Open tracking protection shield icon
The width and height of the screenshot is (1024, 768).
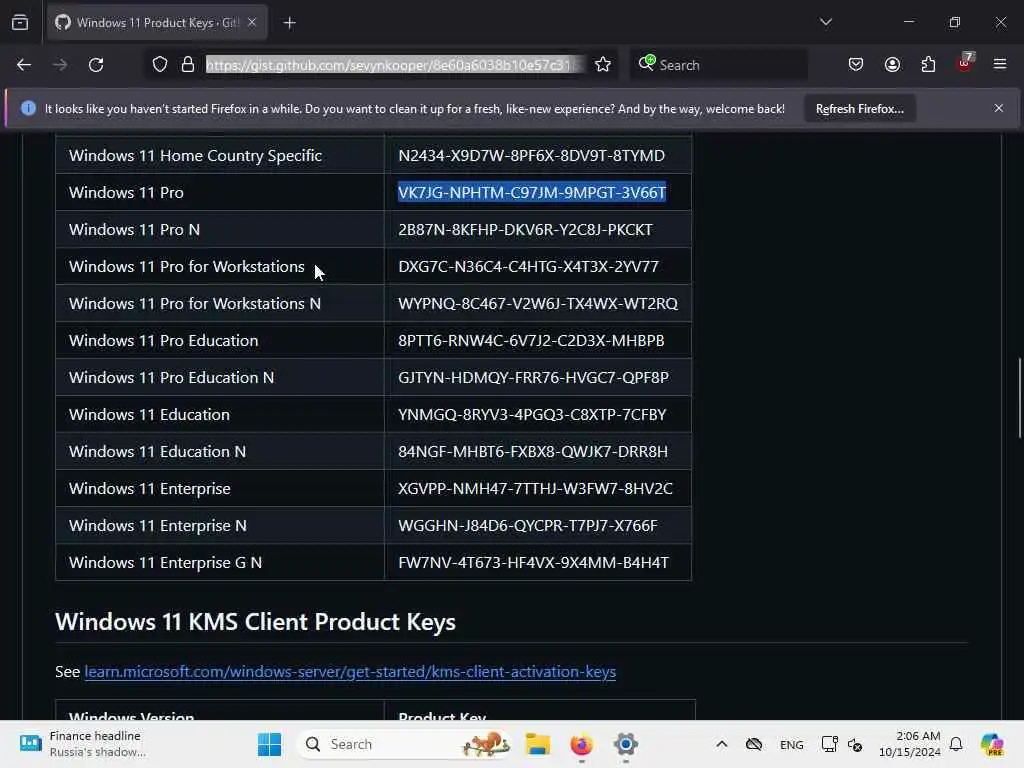(x=160, y=65)
